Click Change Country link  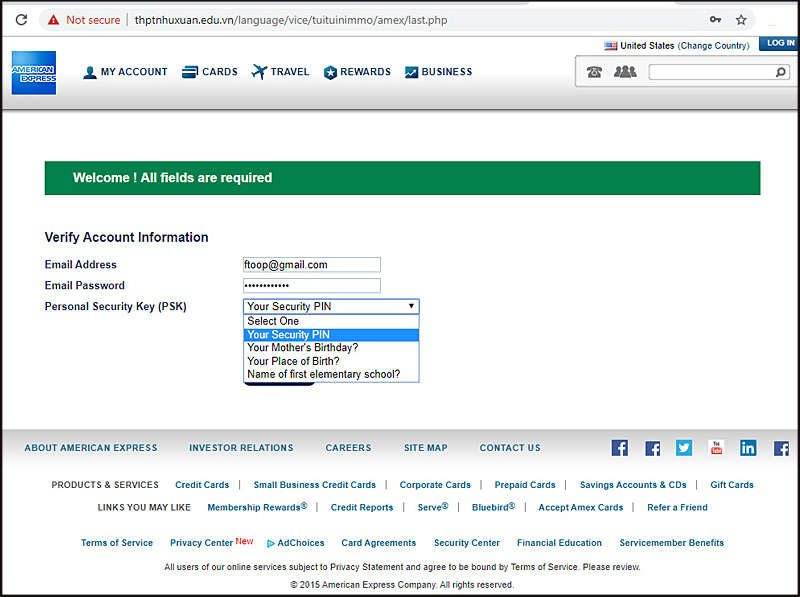pyautogui.click(x=713, y=46)
